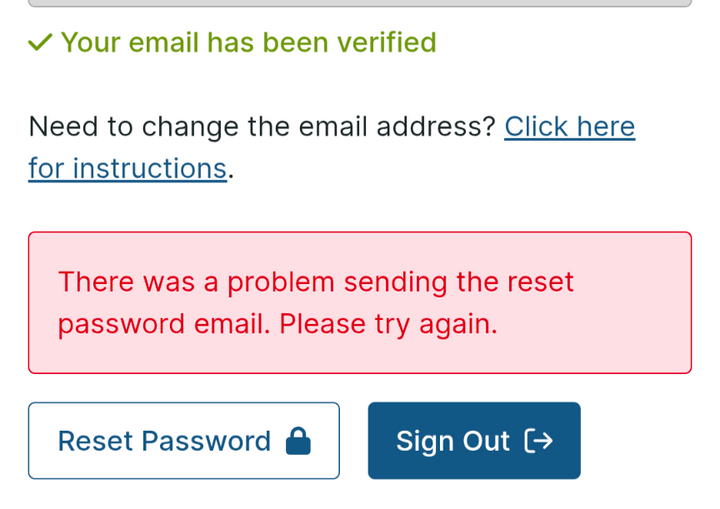Click the word "instructions" in the link
The height and width of the screenshot is (509, 720).
coord(150,169)
